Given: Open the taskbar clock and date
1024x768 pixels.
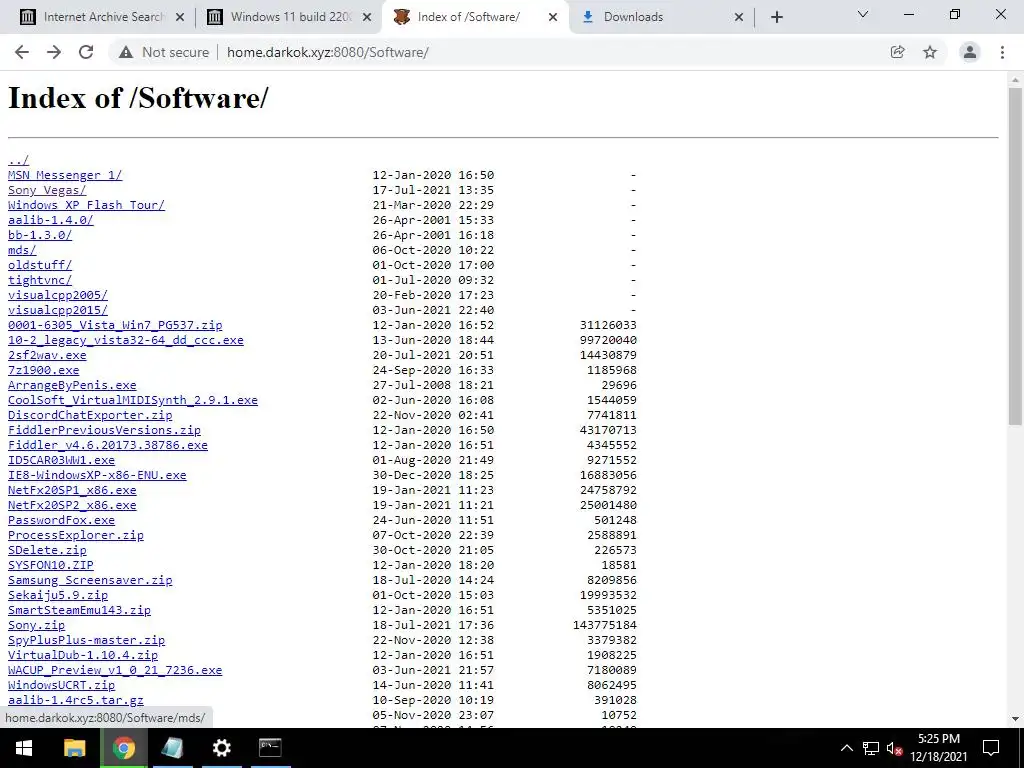Looking at the screenshot, I should tap(938, 748).
